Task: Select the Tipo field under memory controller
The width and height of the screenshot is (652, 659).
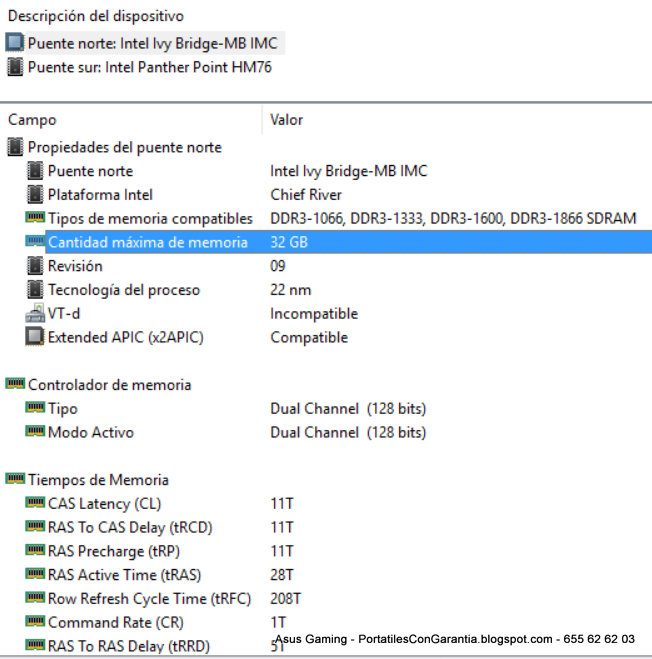Action: tap(63, 409)
